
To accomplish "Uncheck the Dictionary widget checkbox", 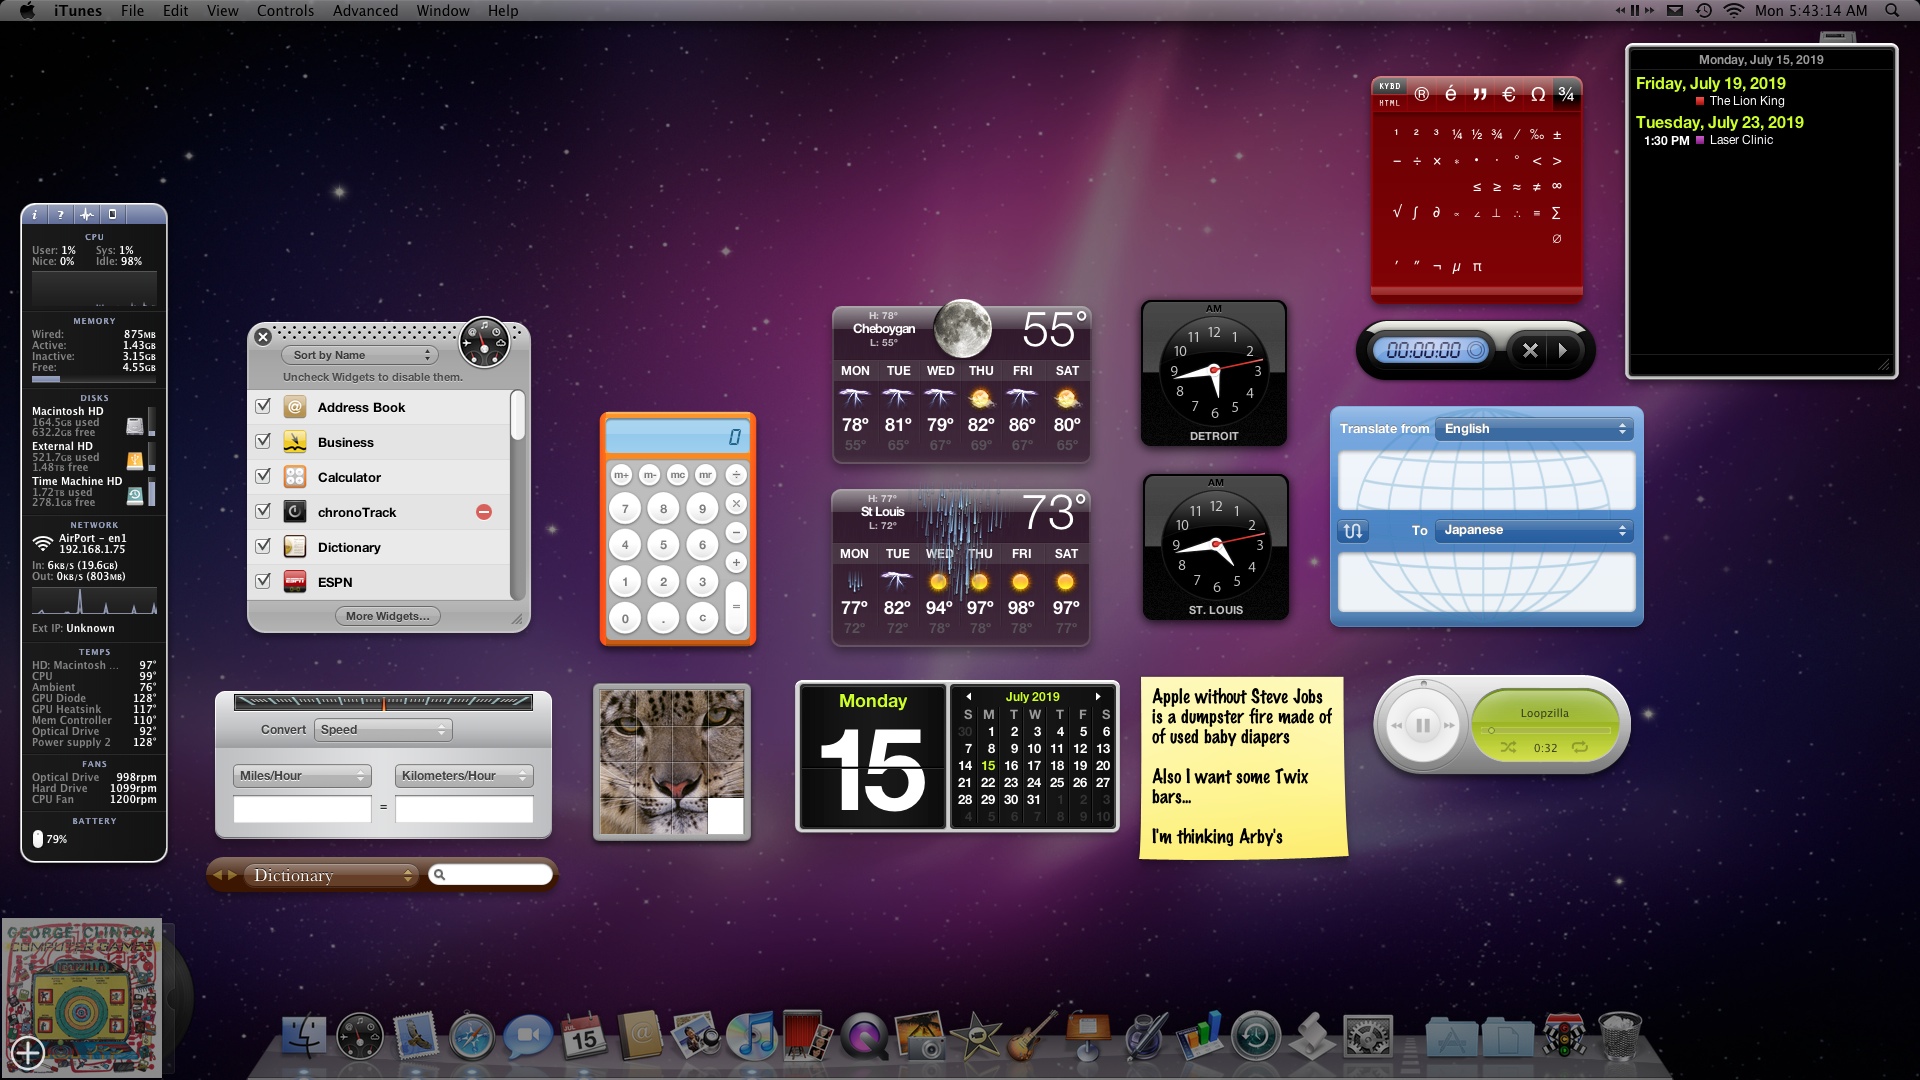I will pyautogui.click(x=263, y=547).
